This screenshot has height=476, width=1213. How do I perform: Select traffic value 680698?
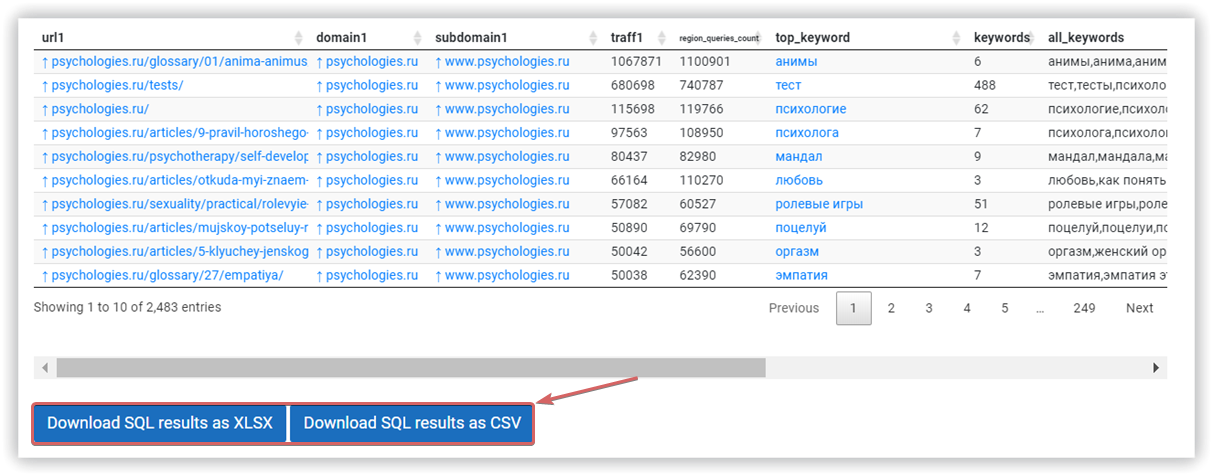[x=633, y=85]
